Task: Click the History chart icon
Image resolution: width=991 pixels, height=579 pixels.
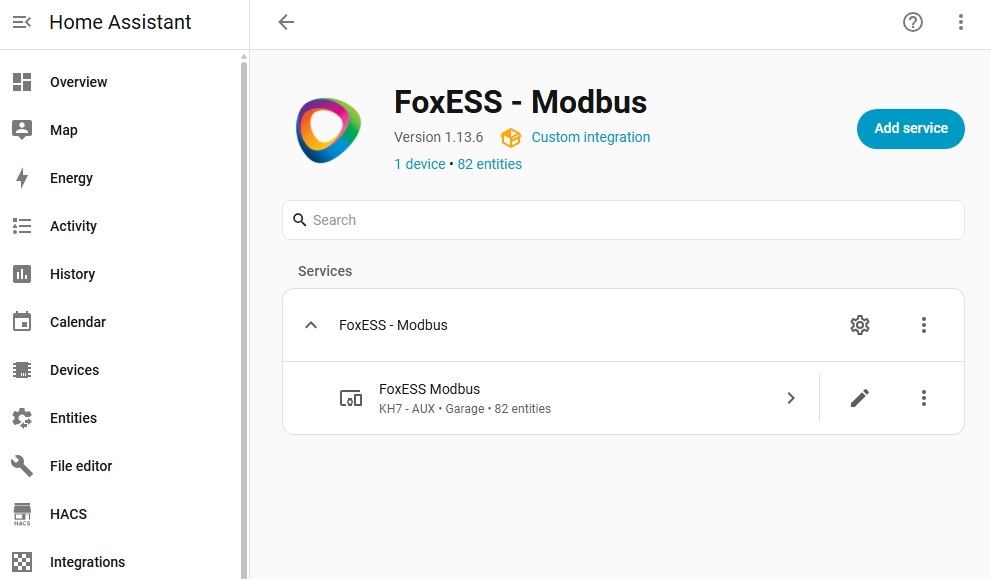Action: [22, 274]
